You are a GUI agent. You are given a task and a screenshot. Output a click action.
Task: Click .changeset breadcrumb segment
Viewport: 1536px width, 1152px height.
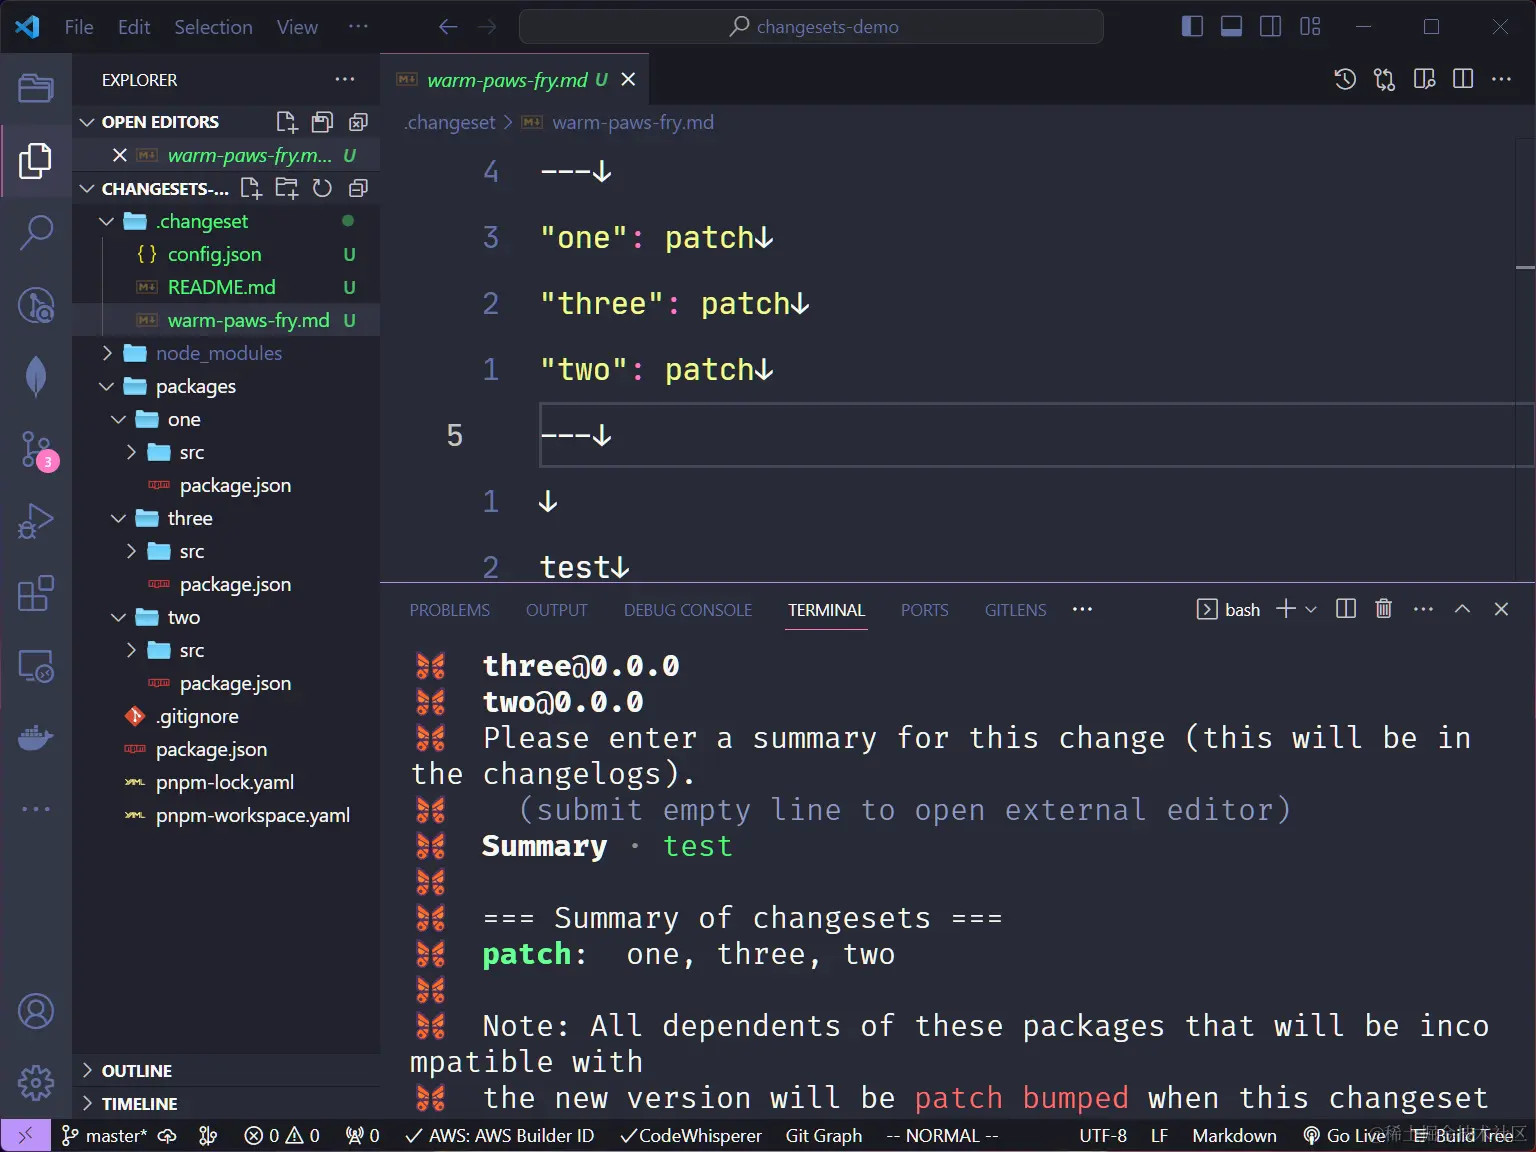(450, 122)
